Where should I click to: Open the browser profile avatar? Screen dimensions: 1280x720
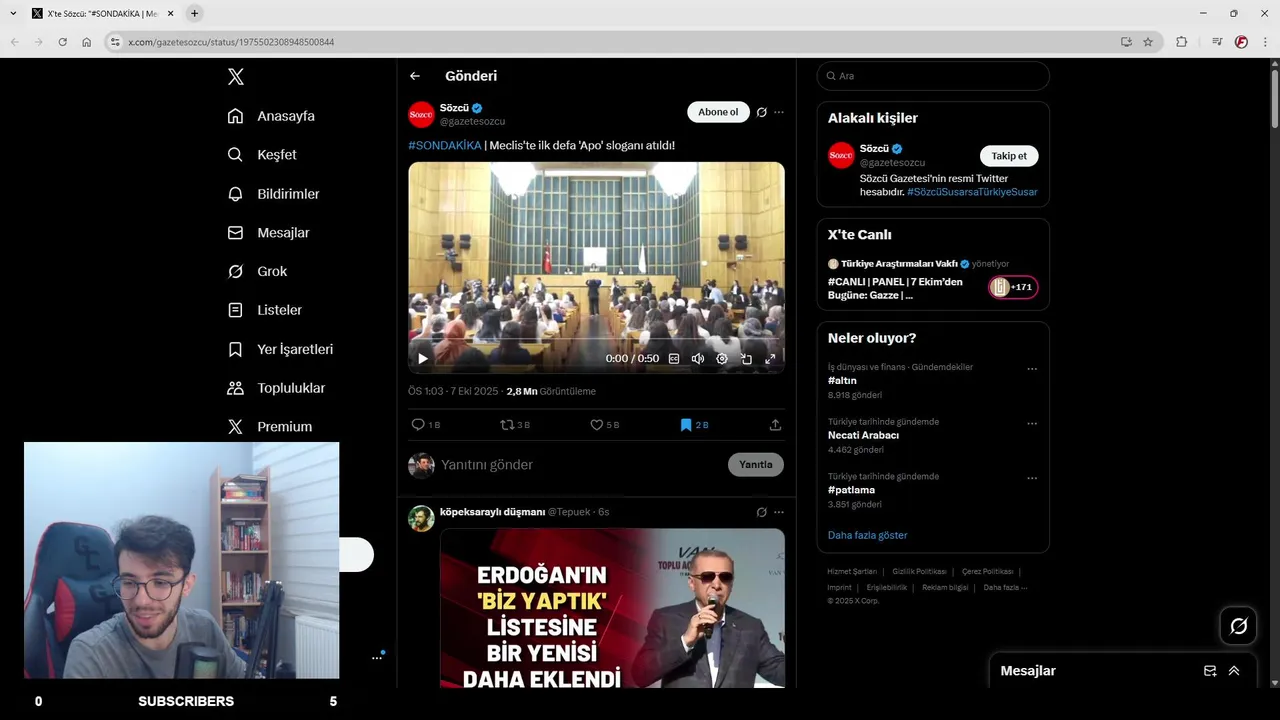click(1241, 42)
